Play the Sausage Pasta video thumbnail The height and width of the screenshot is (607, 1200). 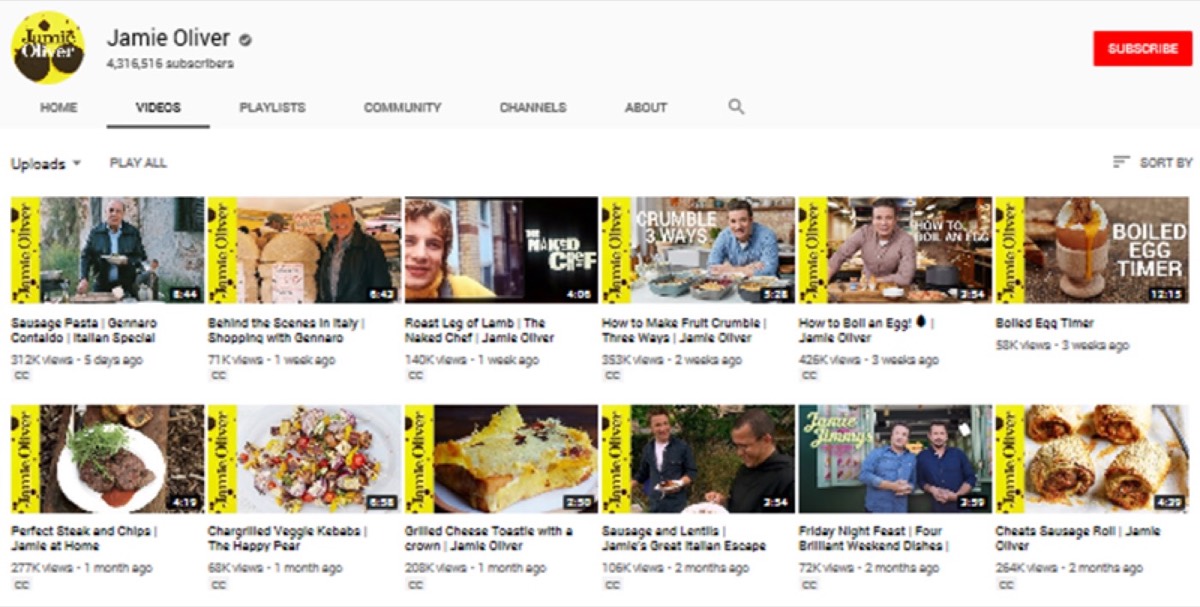(x=107, y=250)
